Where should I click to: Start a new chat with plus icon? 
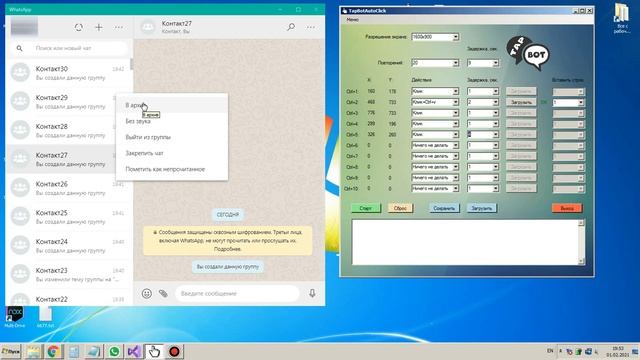(99, 27)
